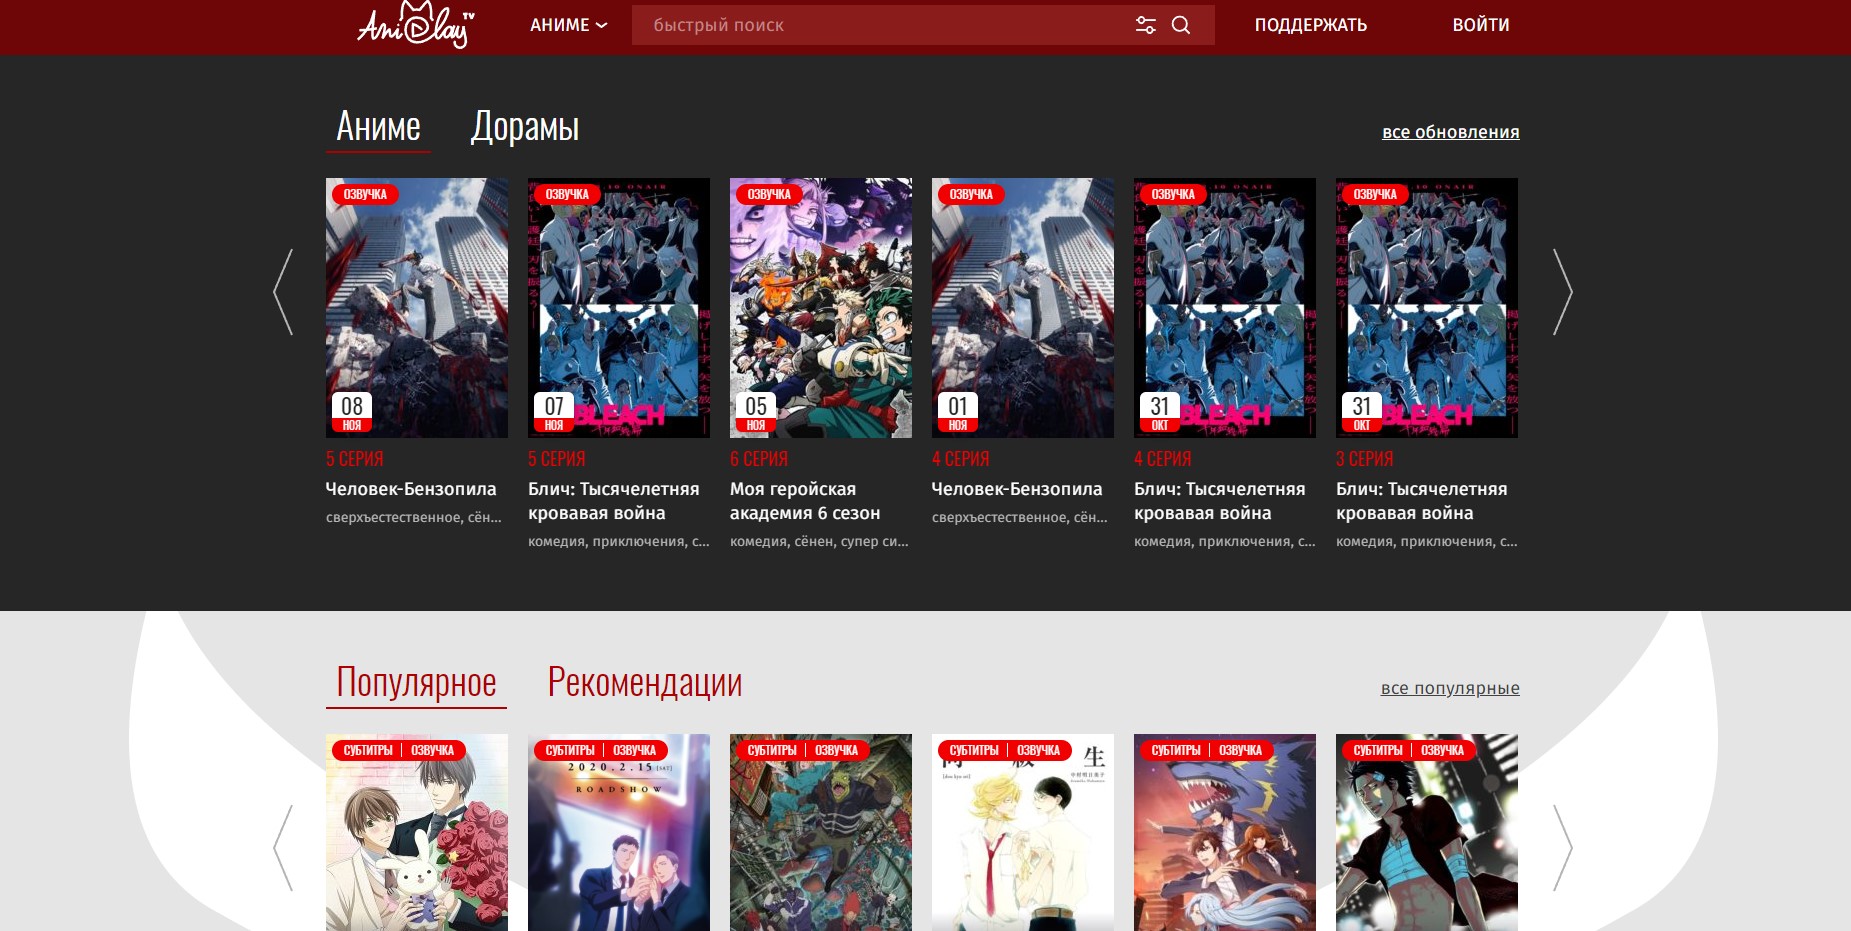1851x931 pixels.
Task: Open Блич poster dated 07 НОЯ
Action: [619, 308]
